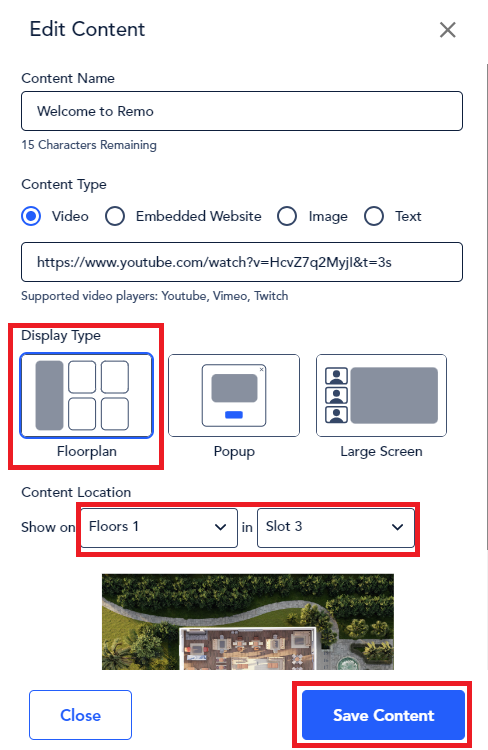
Task: Open the Floors 1 dropdown
Action: [x=159, y=528]
